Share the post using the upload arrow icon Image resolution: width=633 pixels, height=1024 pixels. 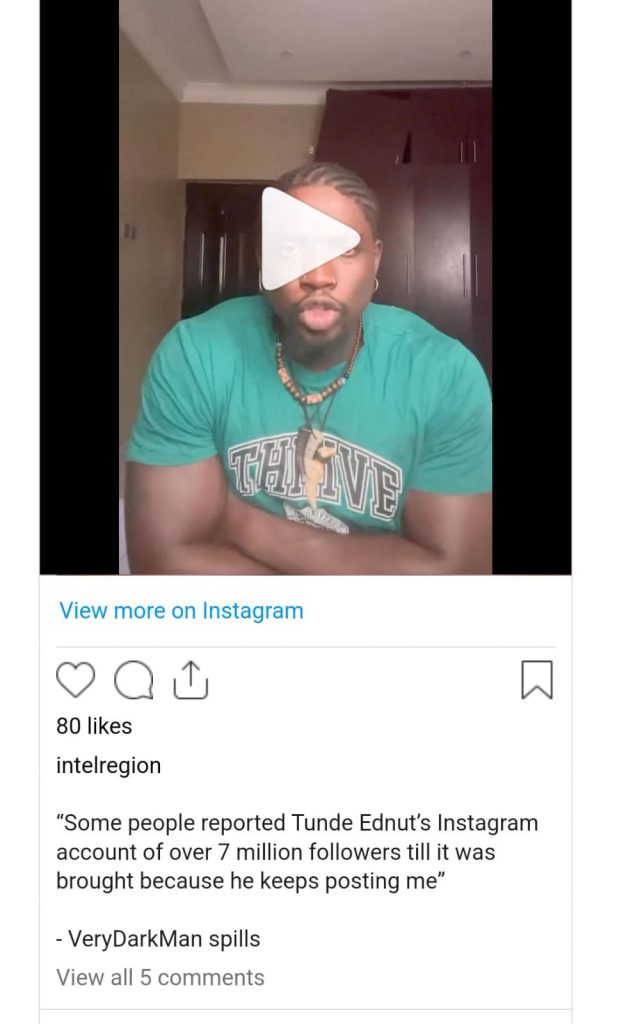[x=190, y=680]
